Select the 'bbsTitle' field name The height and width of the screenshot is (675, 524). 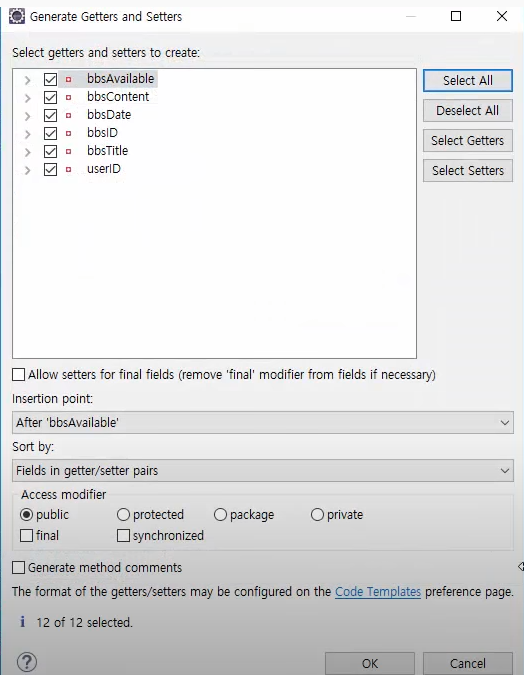point(108,151)
